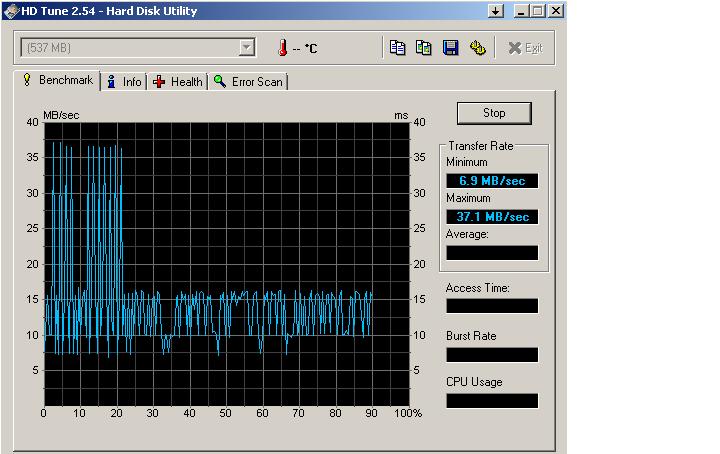Screen dimensions: 720x454
Task: Switch to the Benchmark tab
Action: pos(57,81)
